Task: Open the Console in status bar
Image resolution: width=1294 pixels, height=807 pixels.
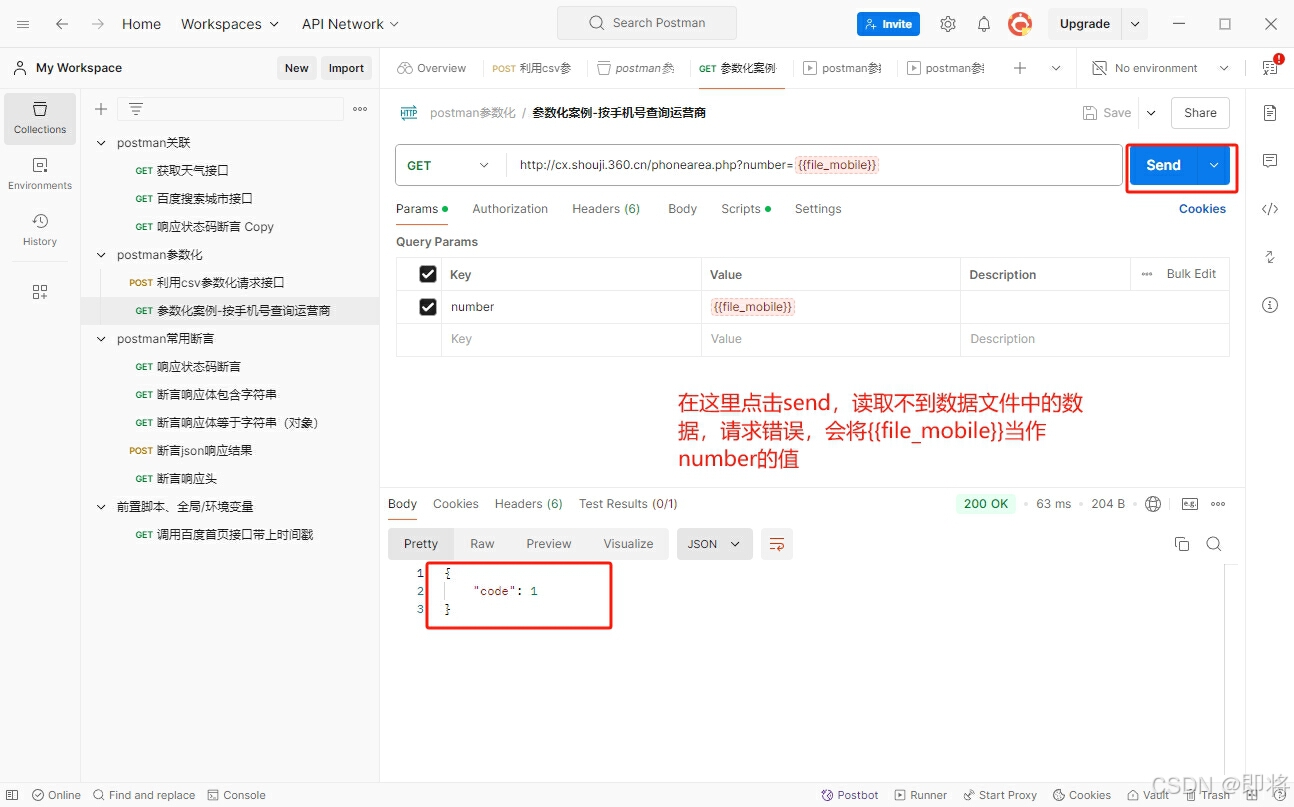Action: click(237, 795)
